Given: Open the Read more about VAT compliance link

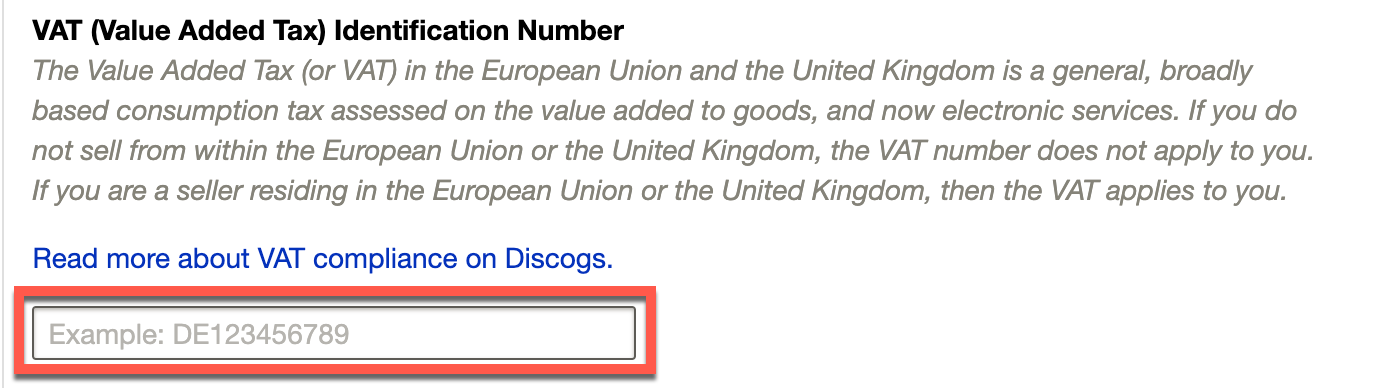Looking at the screenshot, I should pos(323,259).
